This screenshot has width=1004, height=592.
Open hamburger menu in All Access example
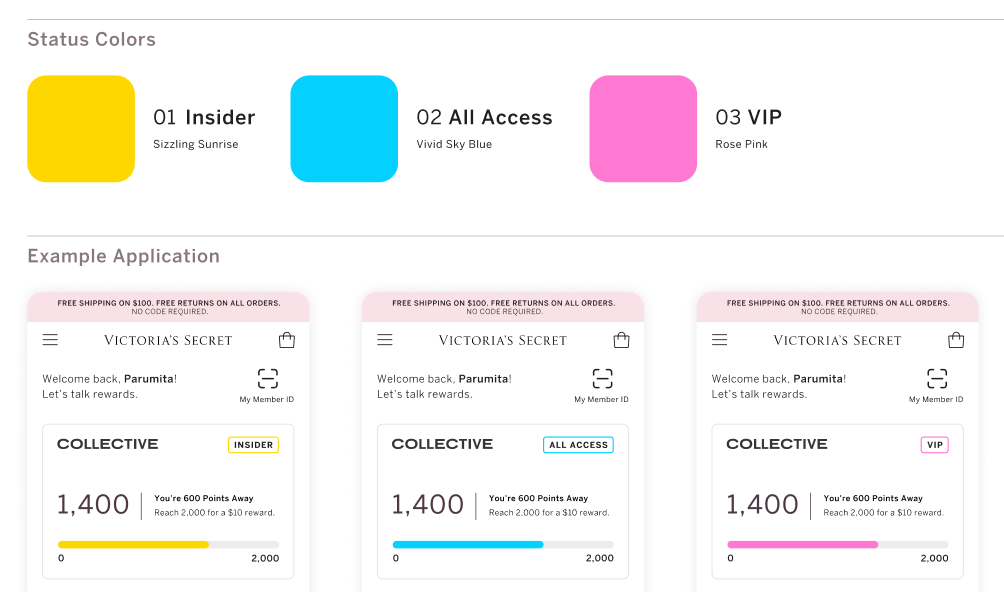[385, 340]
